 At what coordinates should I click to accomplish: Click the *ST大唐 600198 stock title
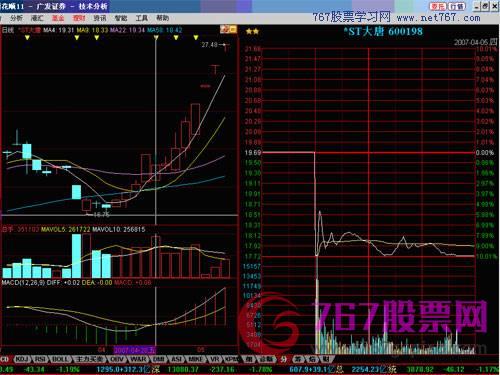pos(383,32)
